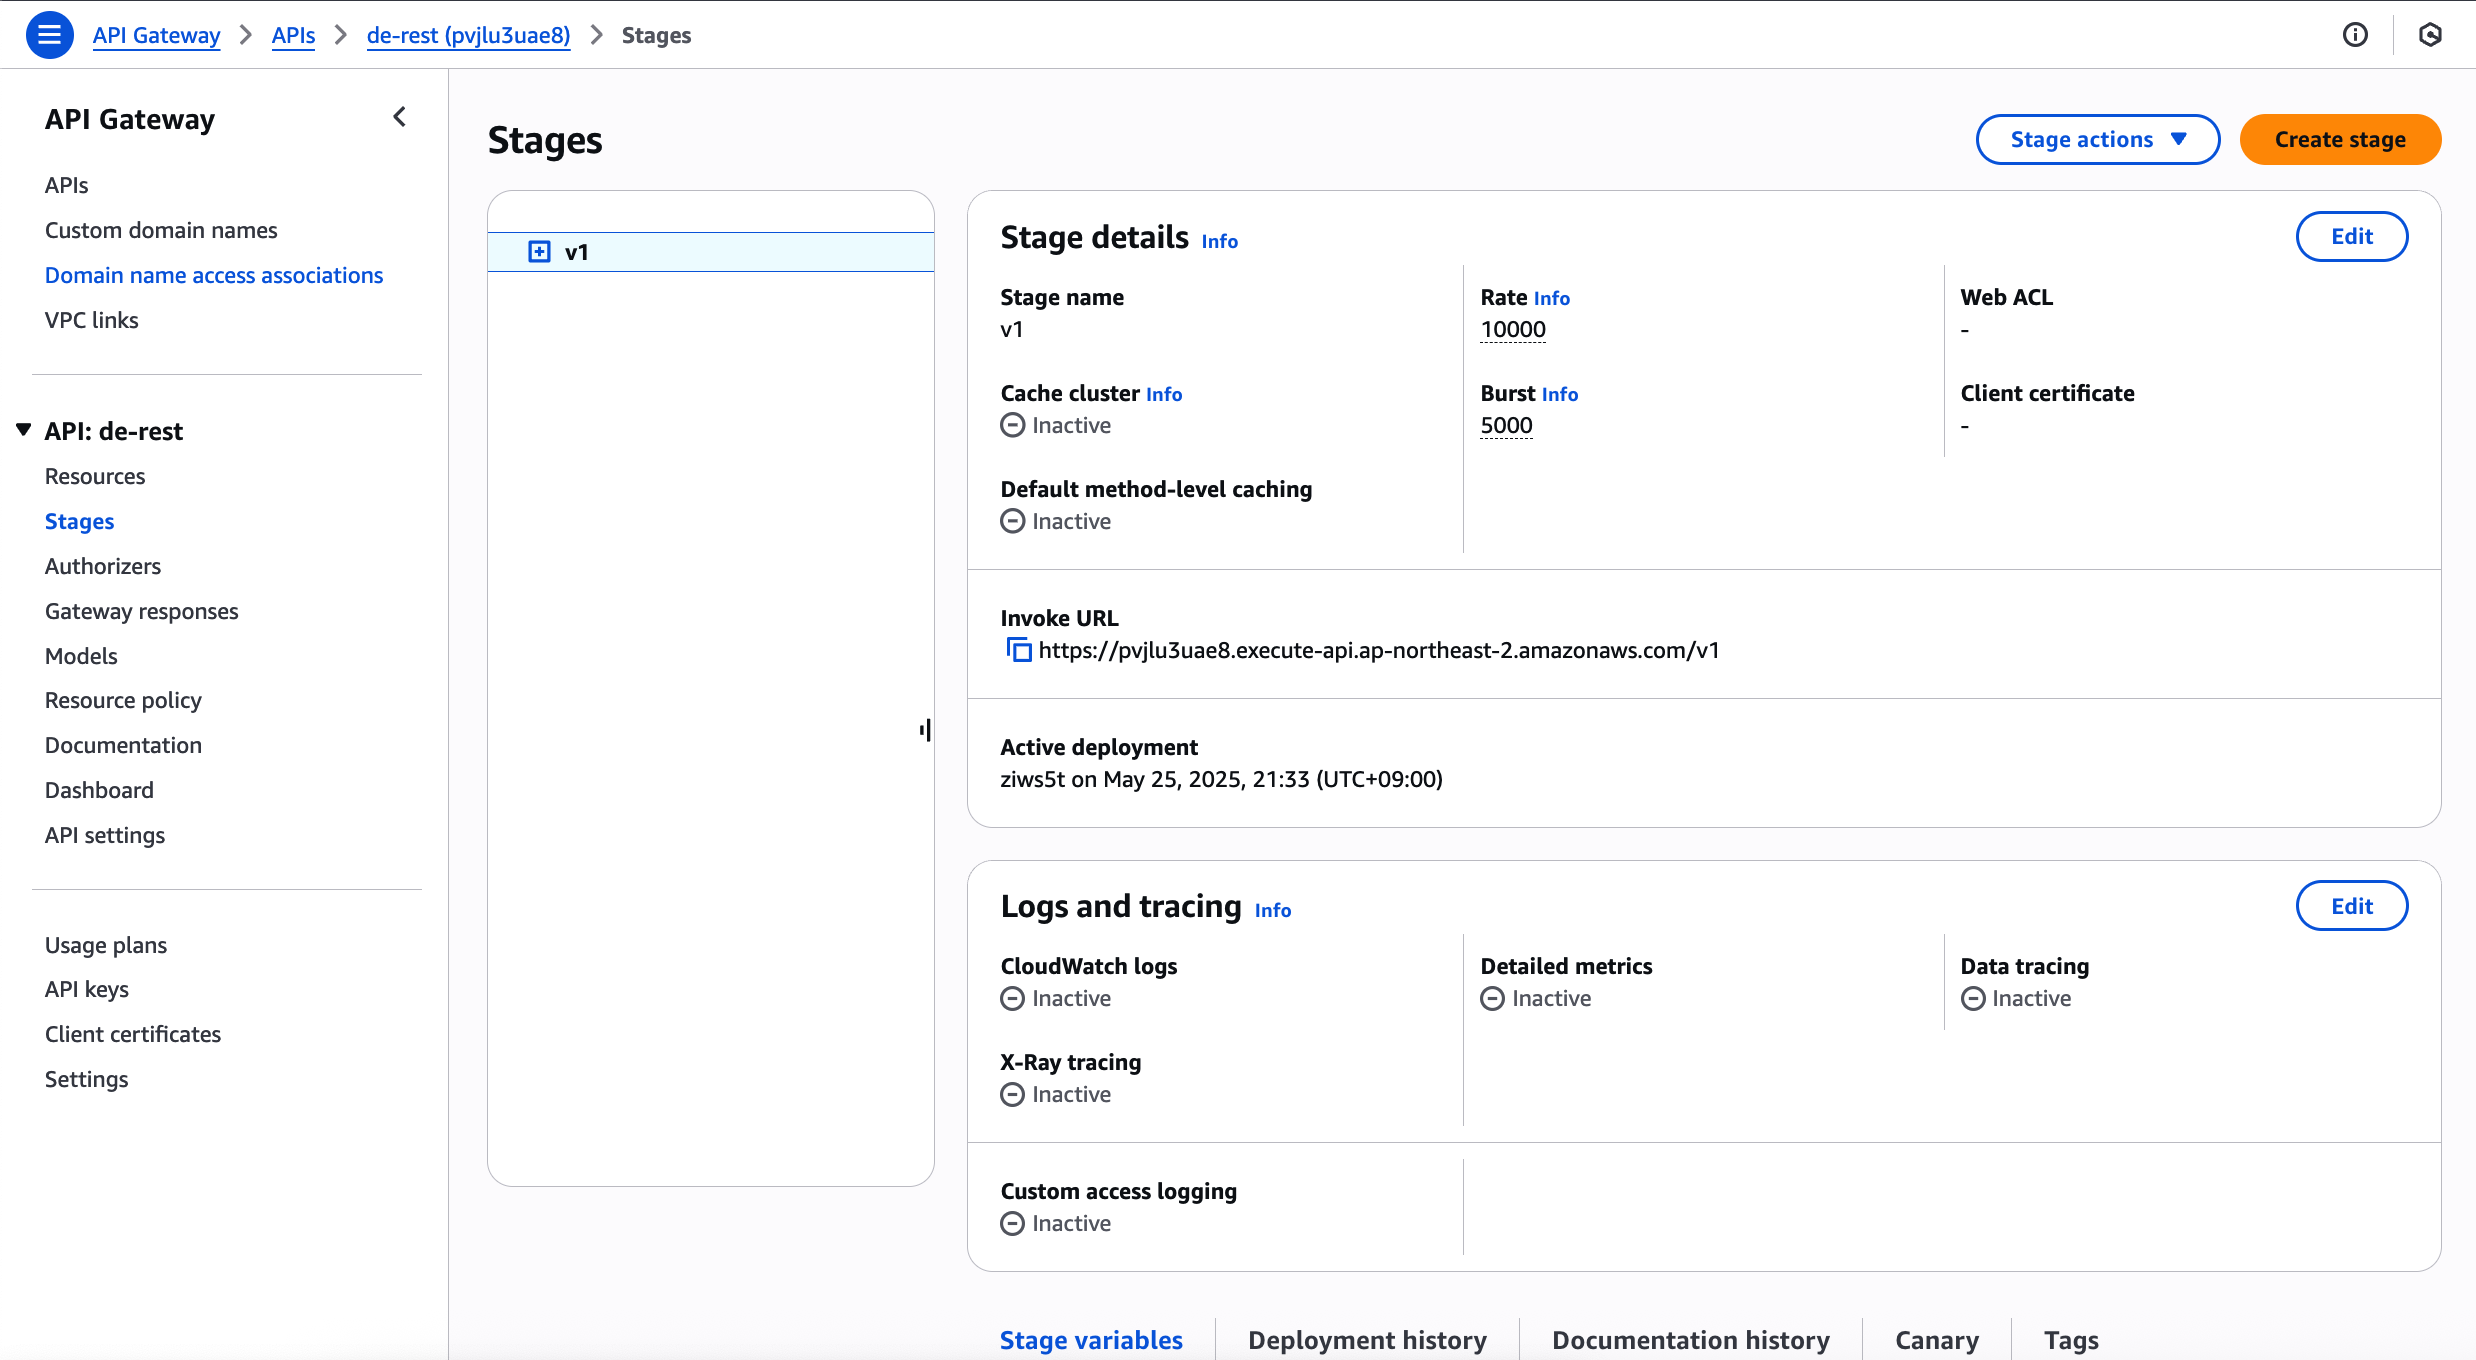Viewport: 2476px width, 1360px height.
Task: Collapse the API Gateway side panel chevron
Action: click(x=399, y=118)
